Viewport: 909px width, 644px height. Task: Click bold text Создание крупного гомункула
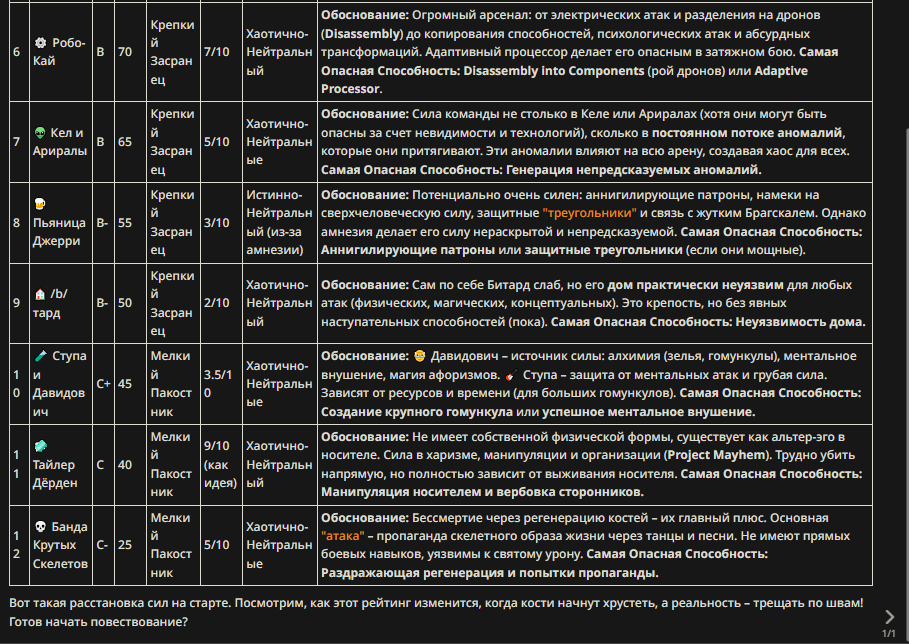(417, 412)
